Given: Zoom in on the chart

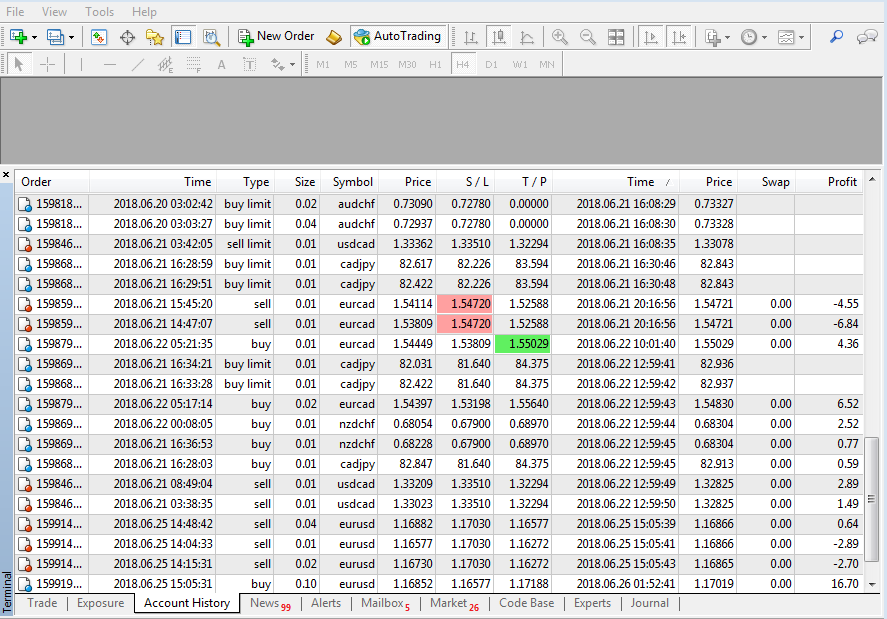Looking at the screenshot, I should pos(559,37).
